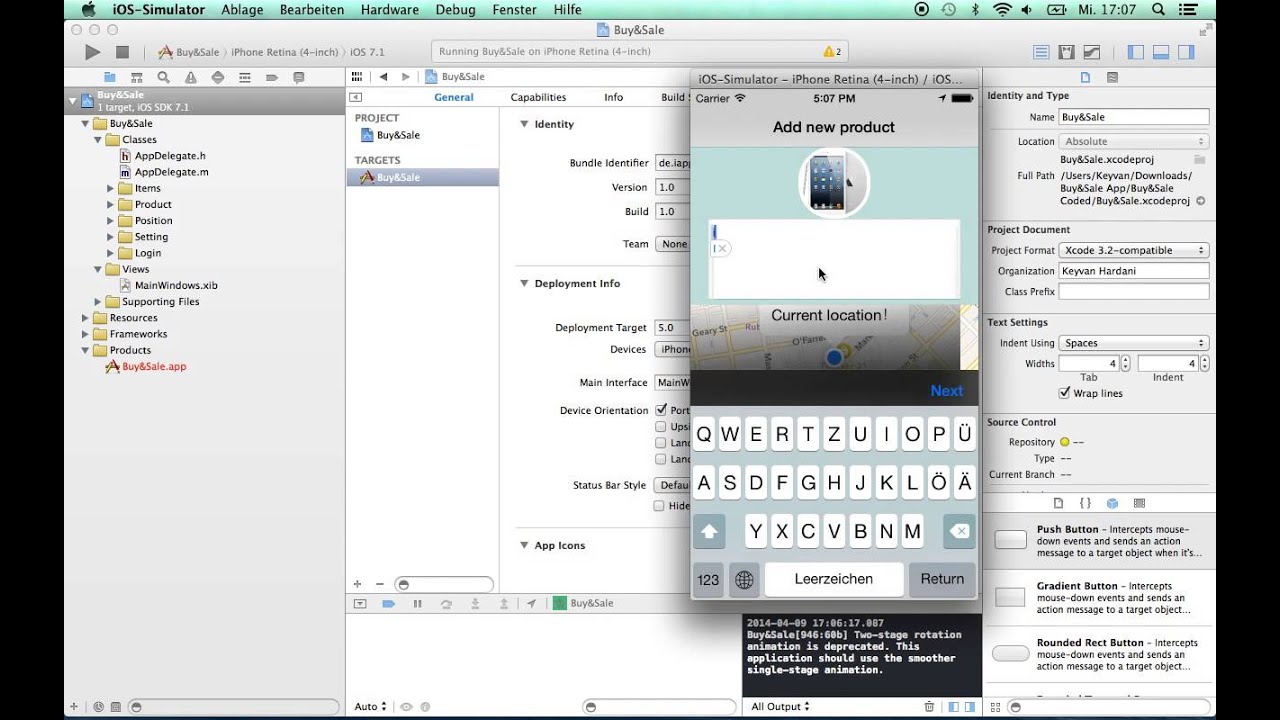
Task: Expand the Items folder in navigator
Action: click(x=110, y=188)
